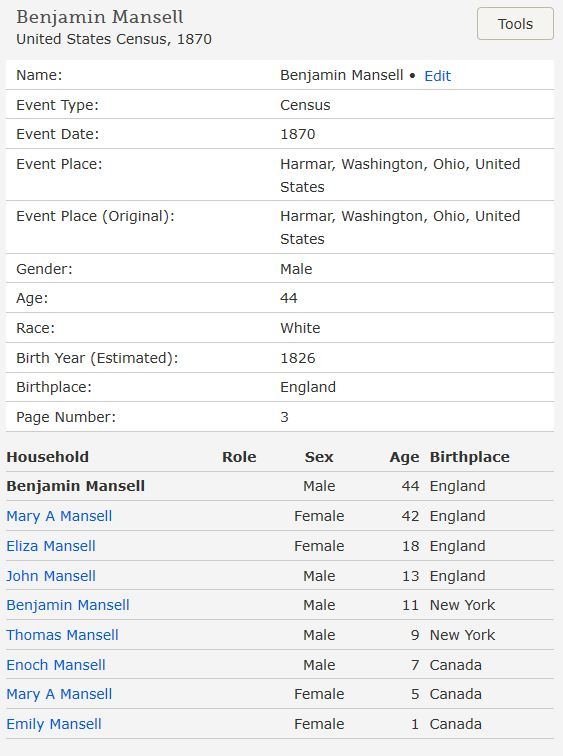The image size is (563, 756).
Task: View John Mansell's census record
Action: [x=51, y=576]
